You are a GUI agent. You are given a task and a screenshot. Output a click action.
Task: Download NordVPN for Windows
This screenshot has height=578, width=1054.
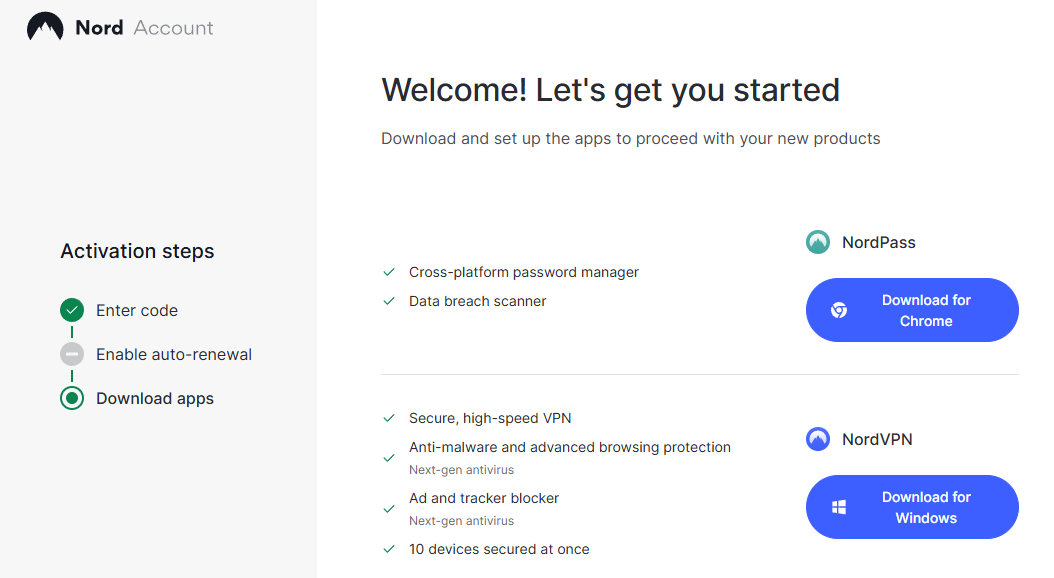[x=912, y=507]
